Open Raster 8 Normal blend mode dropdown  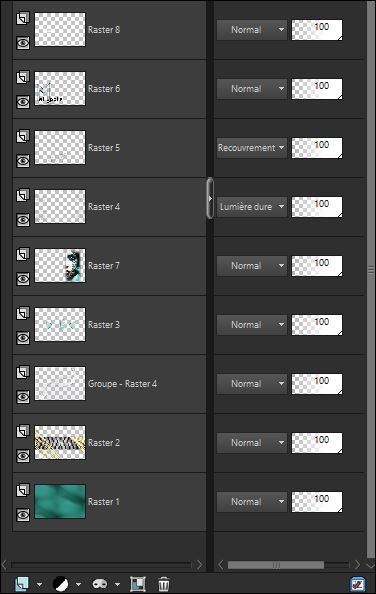(x=251, y=30)
